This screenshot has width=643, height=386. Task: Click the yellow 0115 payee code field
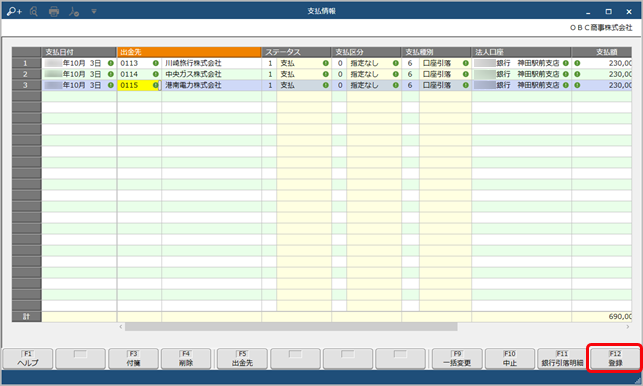pyautogui.click(x=138, y=85)
